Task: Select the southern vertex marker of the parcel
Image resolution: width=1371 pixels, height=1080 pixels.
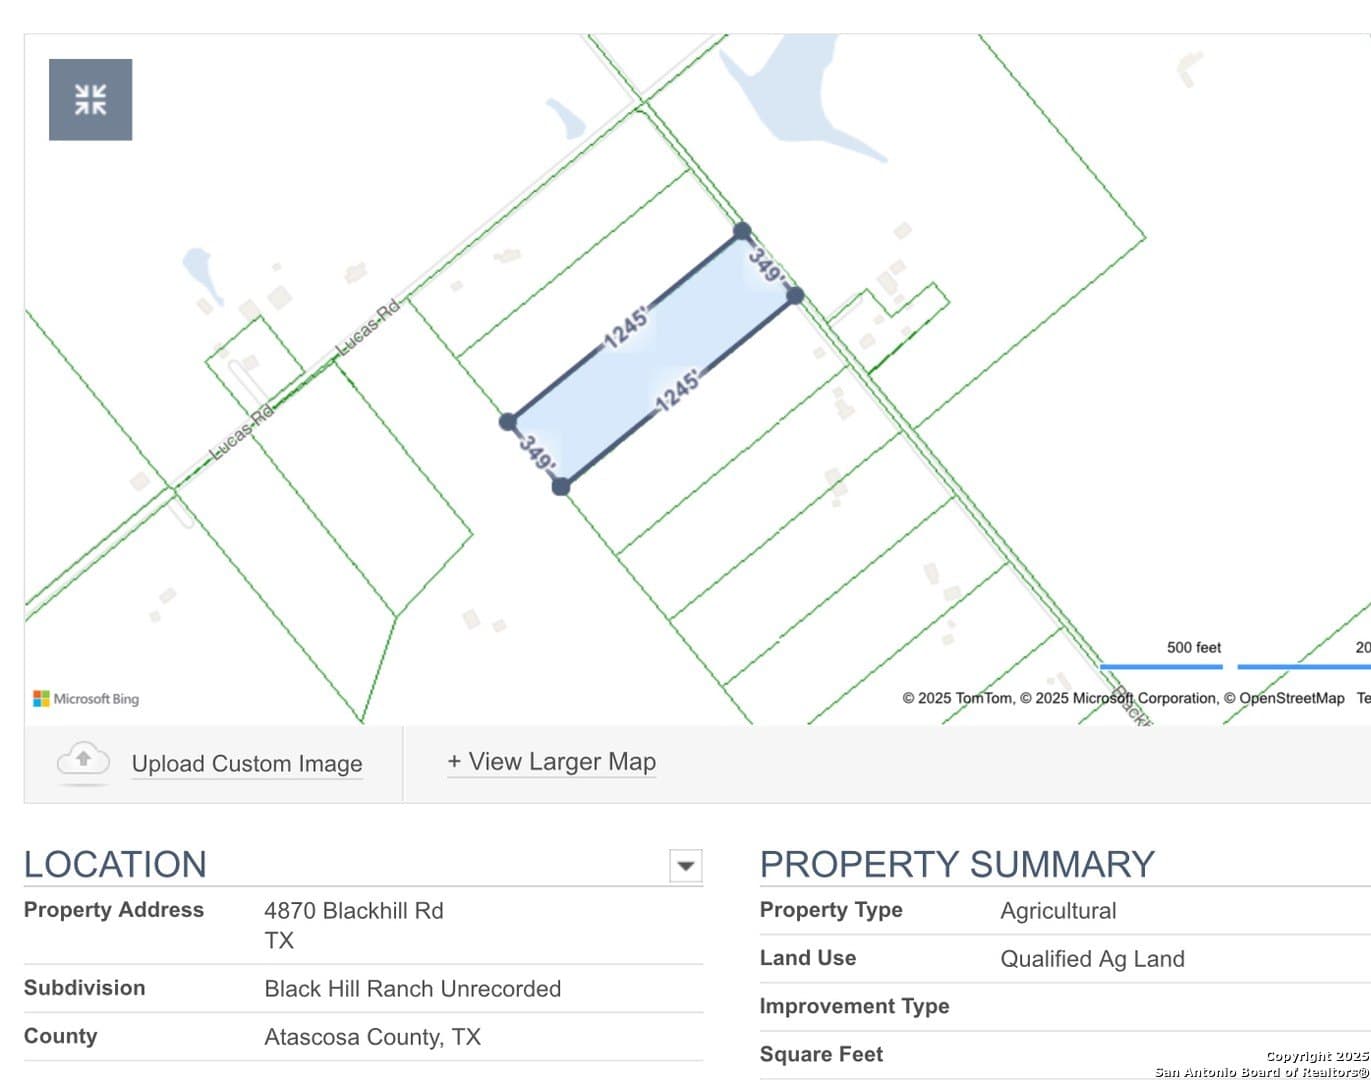Action: tap(561, 487)
